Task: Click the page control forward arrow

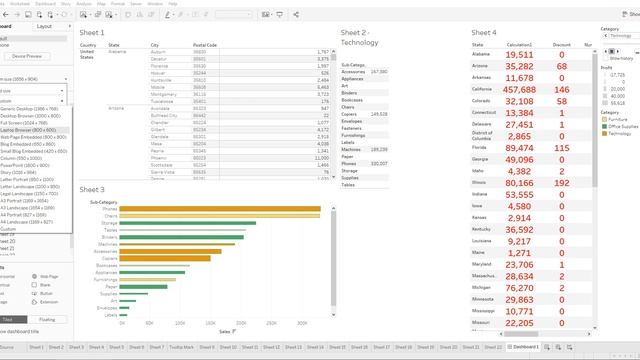Action: (618, 51)
